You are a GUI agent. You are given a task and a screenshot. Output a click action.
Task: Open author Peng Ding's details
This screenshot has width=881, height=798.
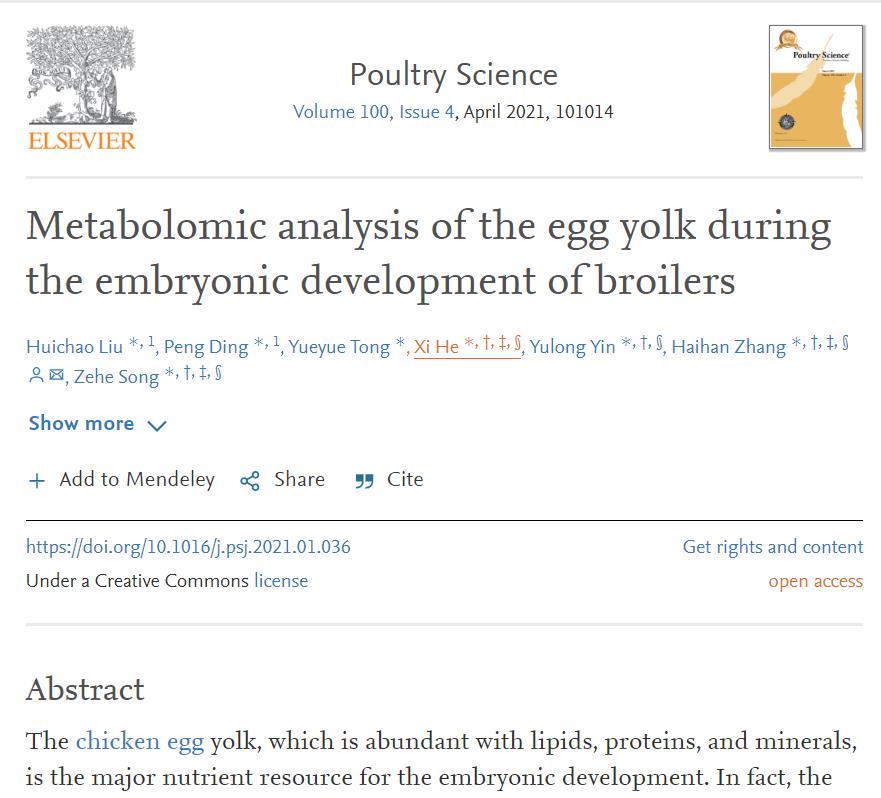pos(205,347)
